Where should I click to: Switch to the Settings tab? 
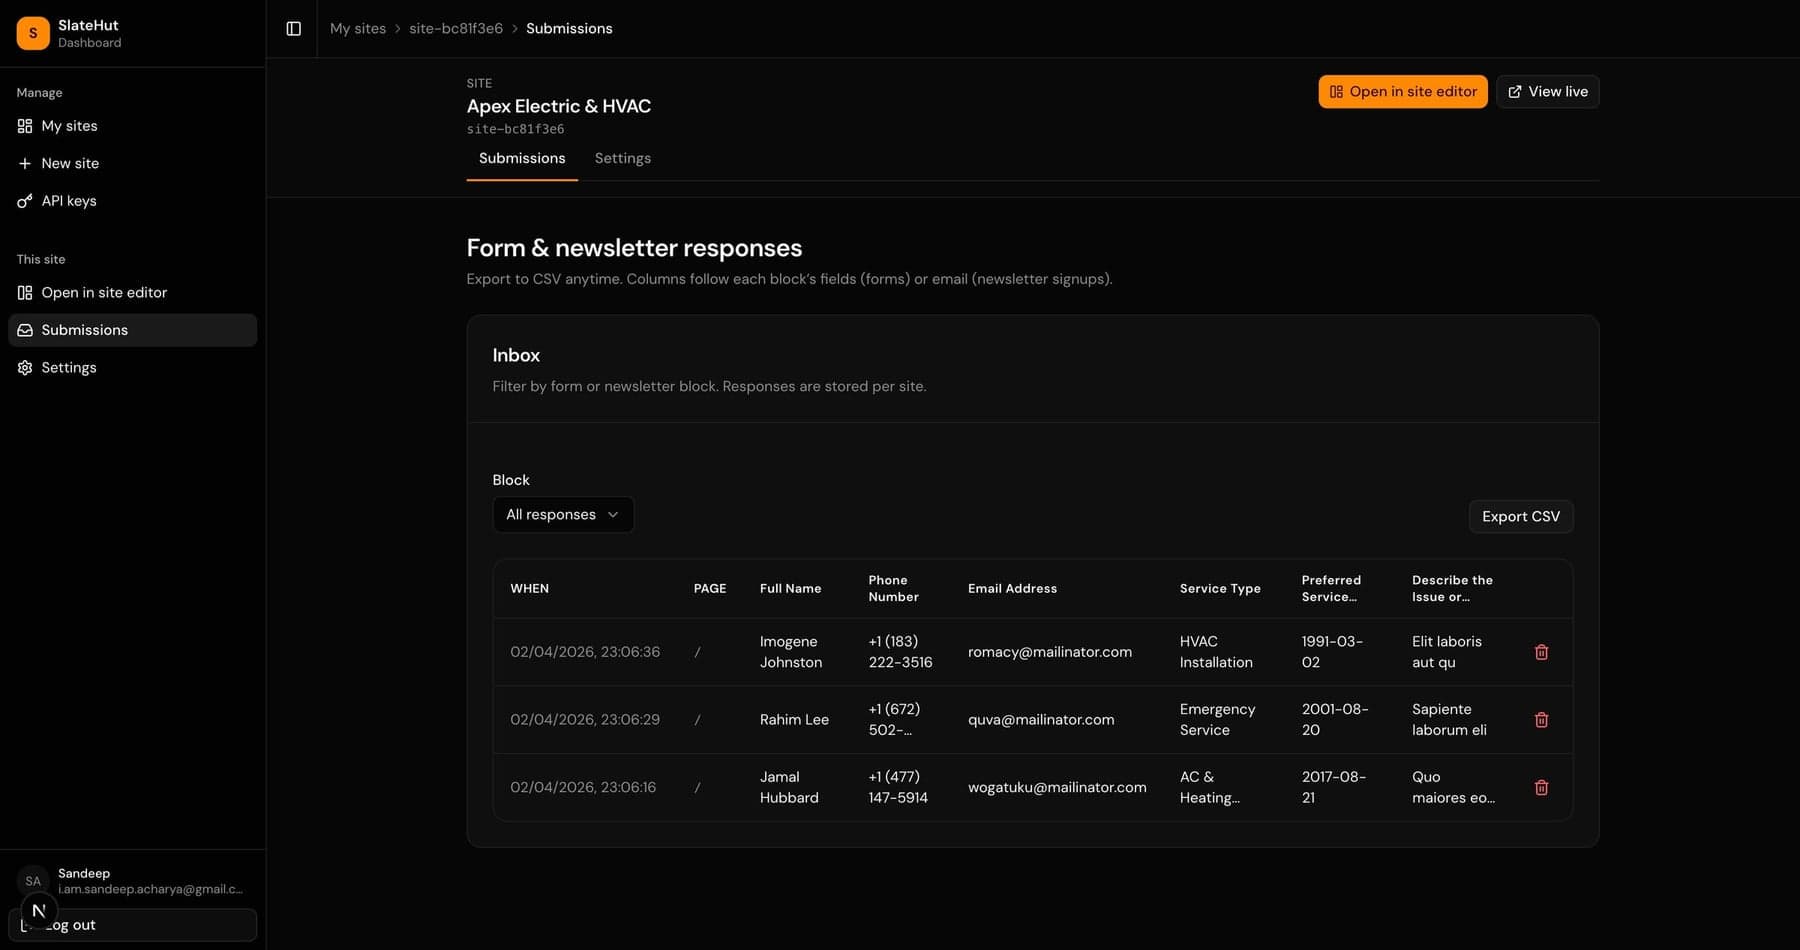[622, 159]
